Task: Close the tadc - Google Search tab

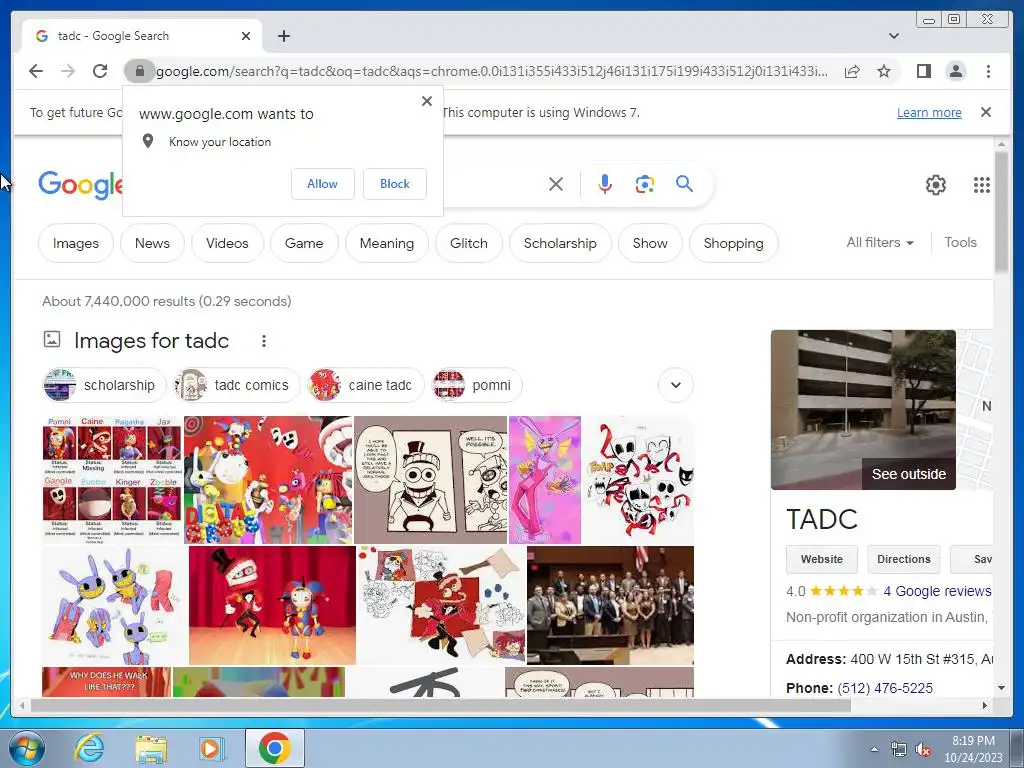Action: 246,36
